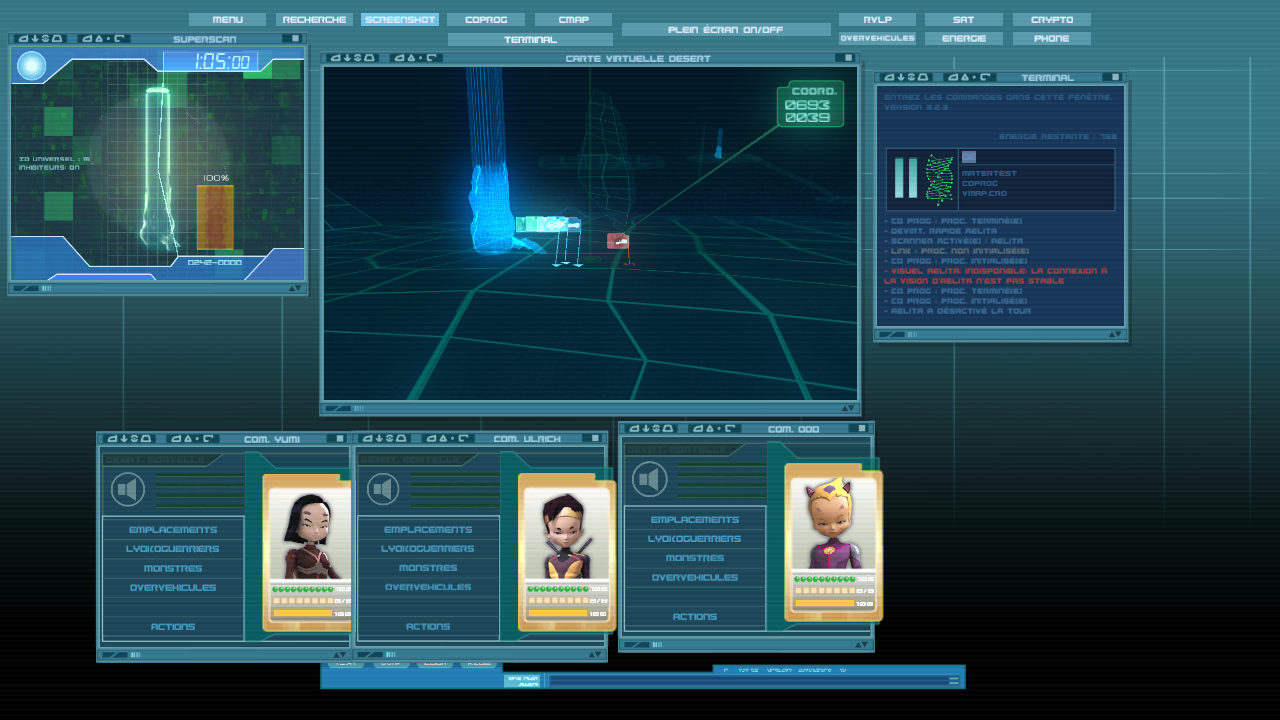Viewport: 1280px width, 720px height.
Task: Click the bottom blue taskbar text field
Action: pyautogui.click(x=746, y=681)
